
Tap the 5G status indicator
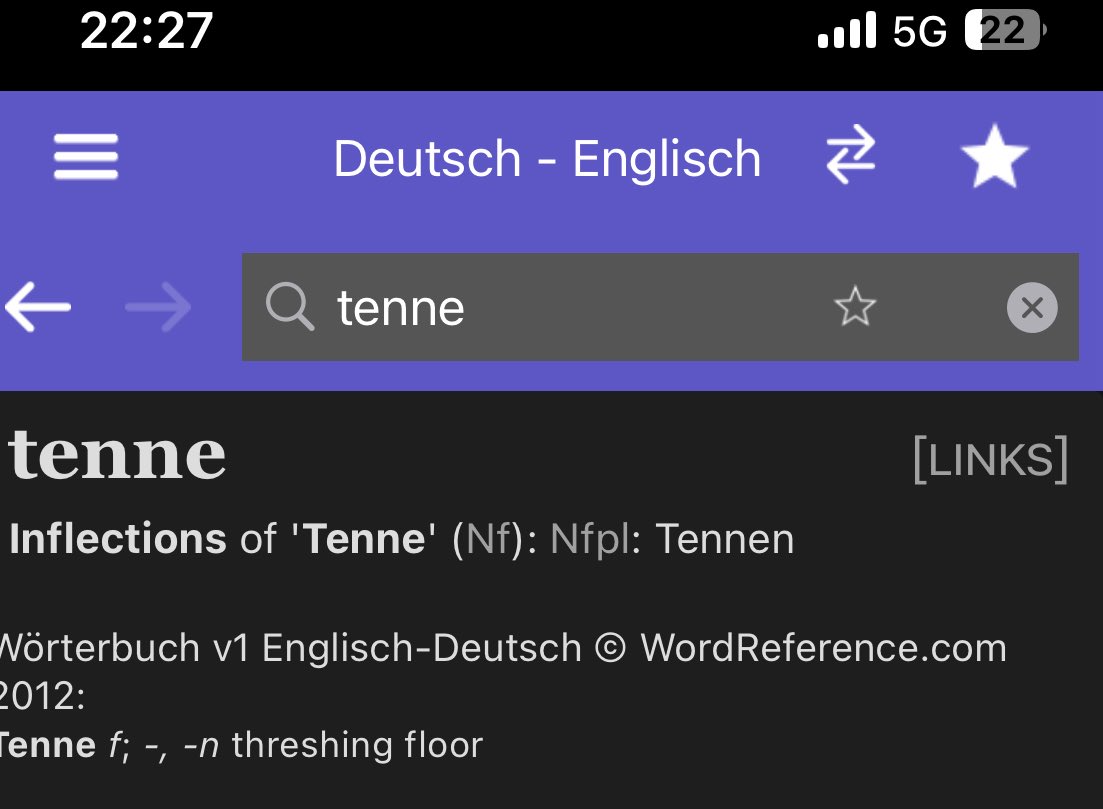(x=920, y=31)
